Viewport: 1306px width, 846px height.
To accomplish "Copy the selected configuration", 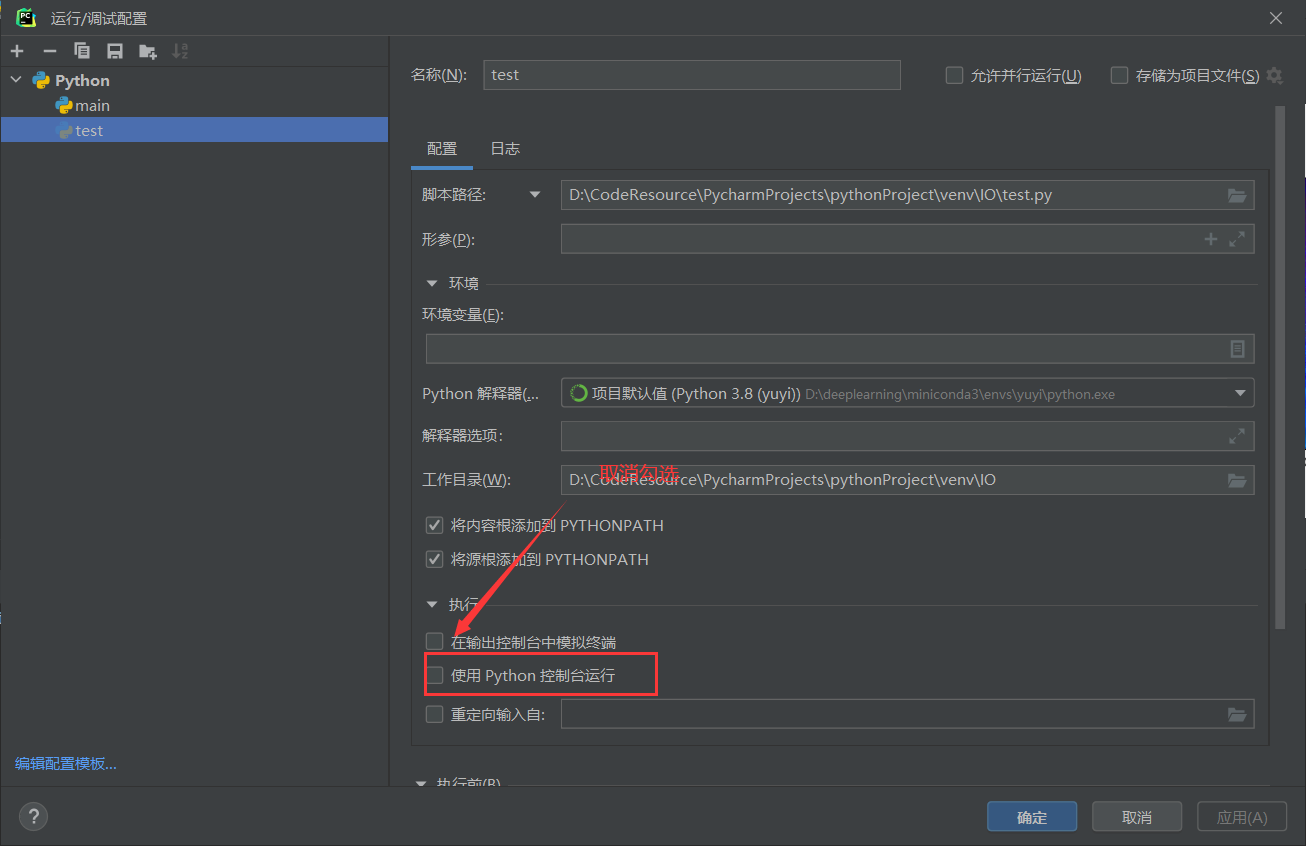I will (x=82, y=51).
